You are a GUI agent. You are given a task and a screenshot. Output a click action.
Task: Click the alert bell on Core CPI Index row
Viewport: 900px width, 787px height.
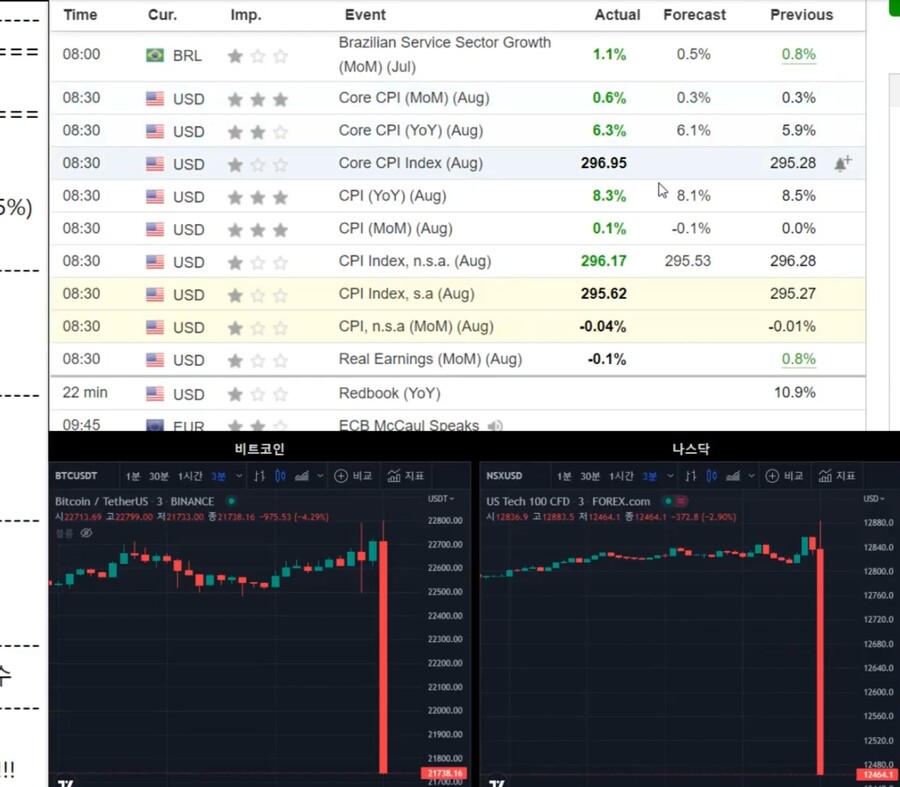[842, 163]
